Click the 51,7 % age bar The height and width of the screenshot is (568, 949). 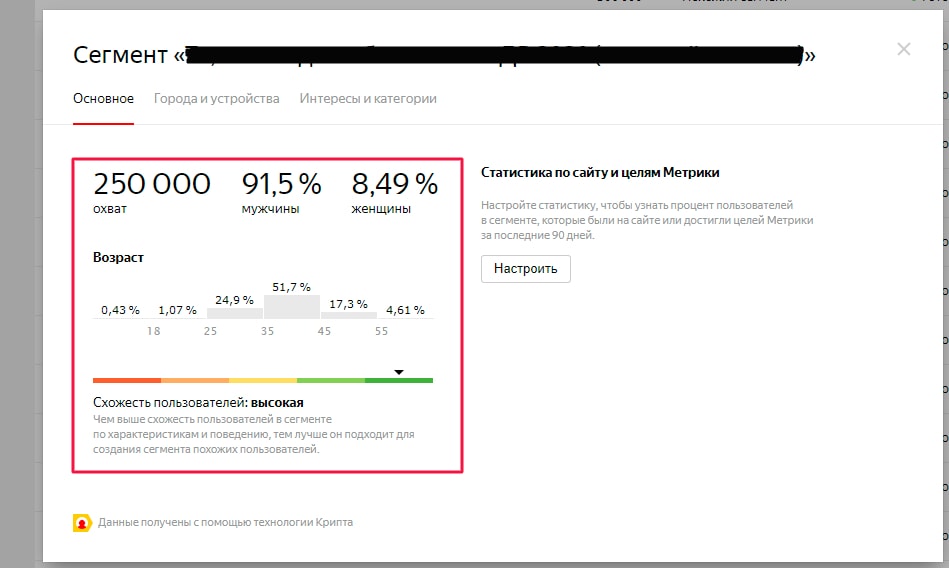pos(291,306)
